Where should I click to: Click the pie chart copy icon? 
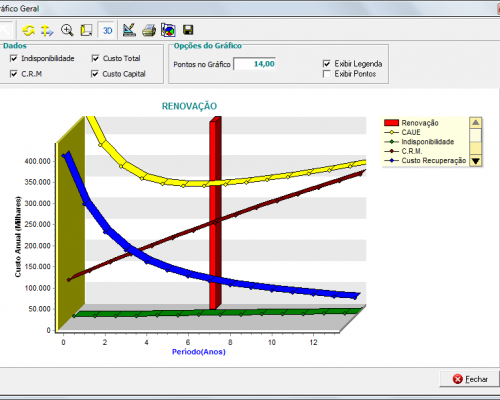pyautogui.click(x=168, y=30)
